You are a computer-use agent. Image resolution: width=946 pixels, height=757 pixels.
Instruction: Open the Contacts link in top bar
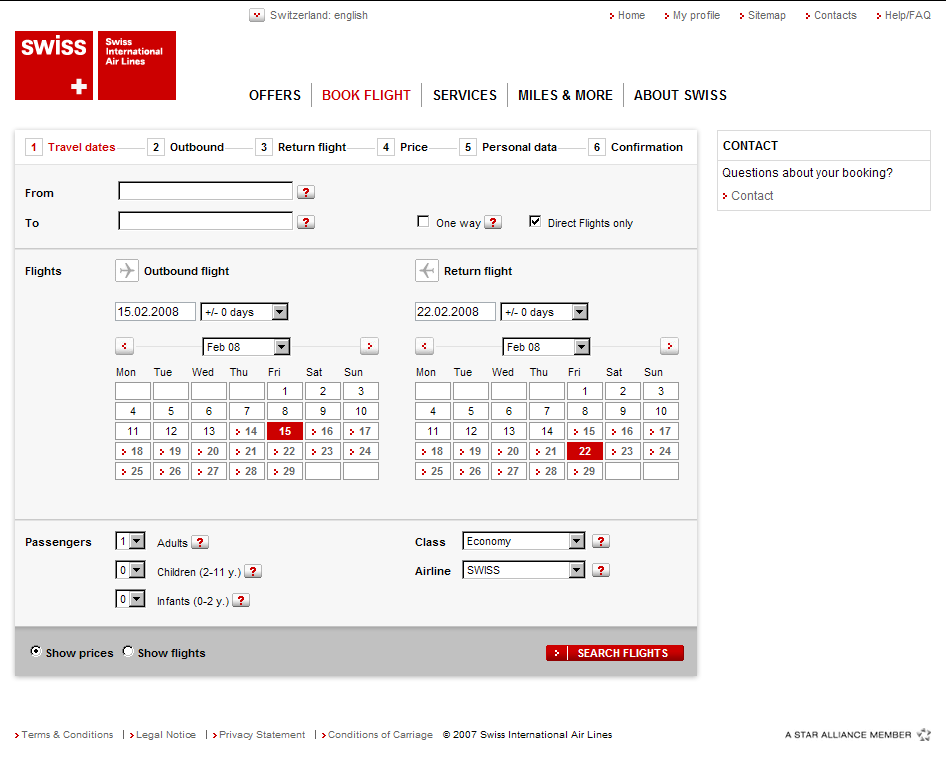(831, 15)
